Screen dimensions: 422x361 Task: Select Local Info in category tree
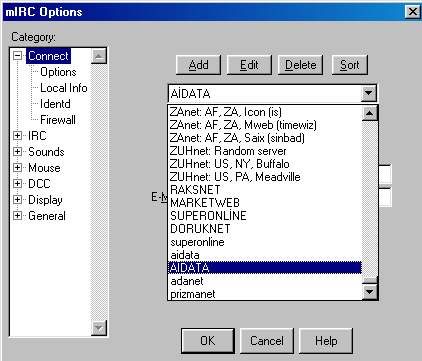coord(64,88)
